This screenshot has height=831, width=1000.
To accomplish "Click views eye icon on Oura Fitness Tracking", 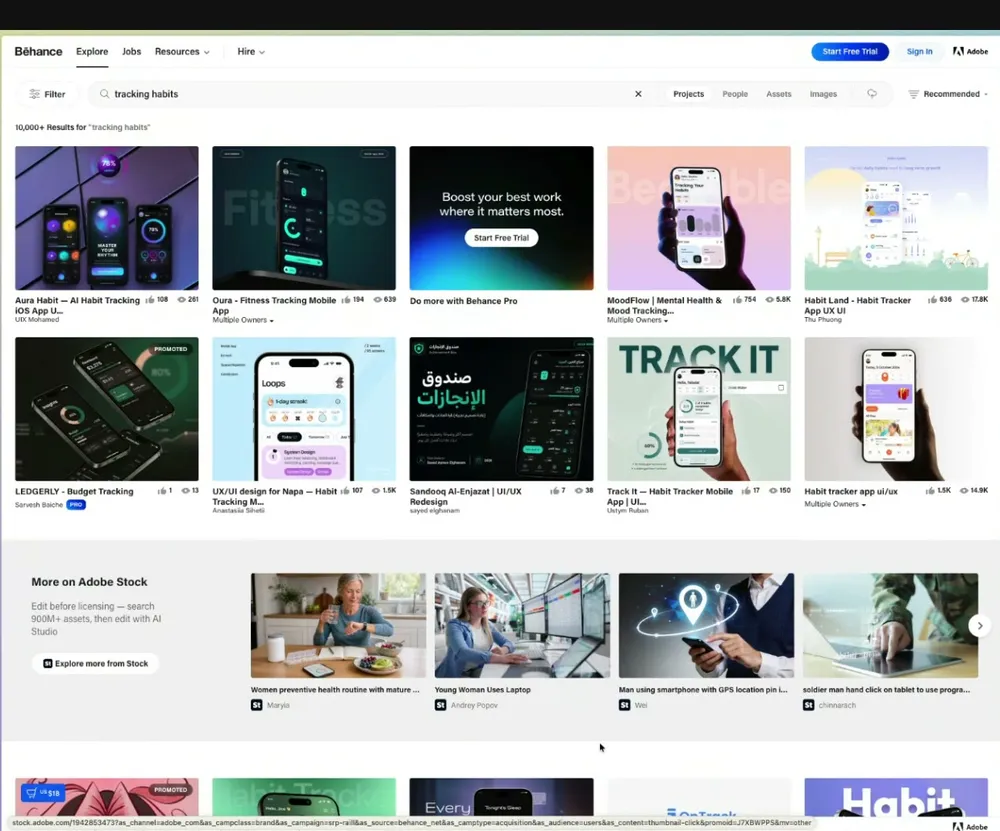I will [378, 300].
